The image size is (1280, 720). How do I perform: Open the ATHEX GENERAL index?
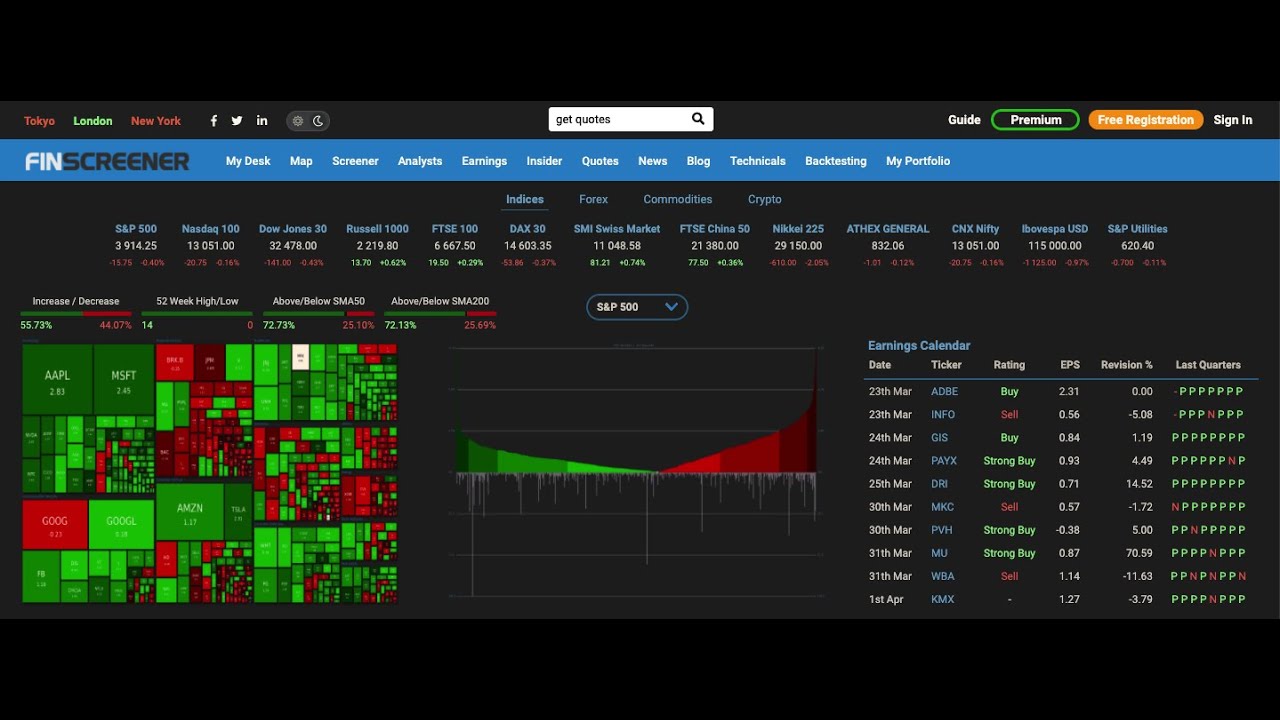coord(888,229)
